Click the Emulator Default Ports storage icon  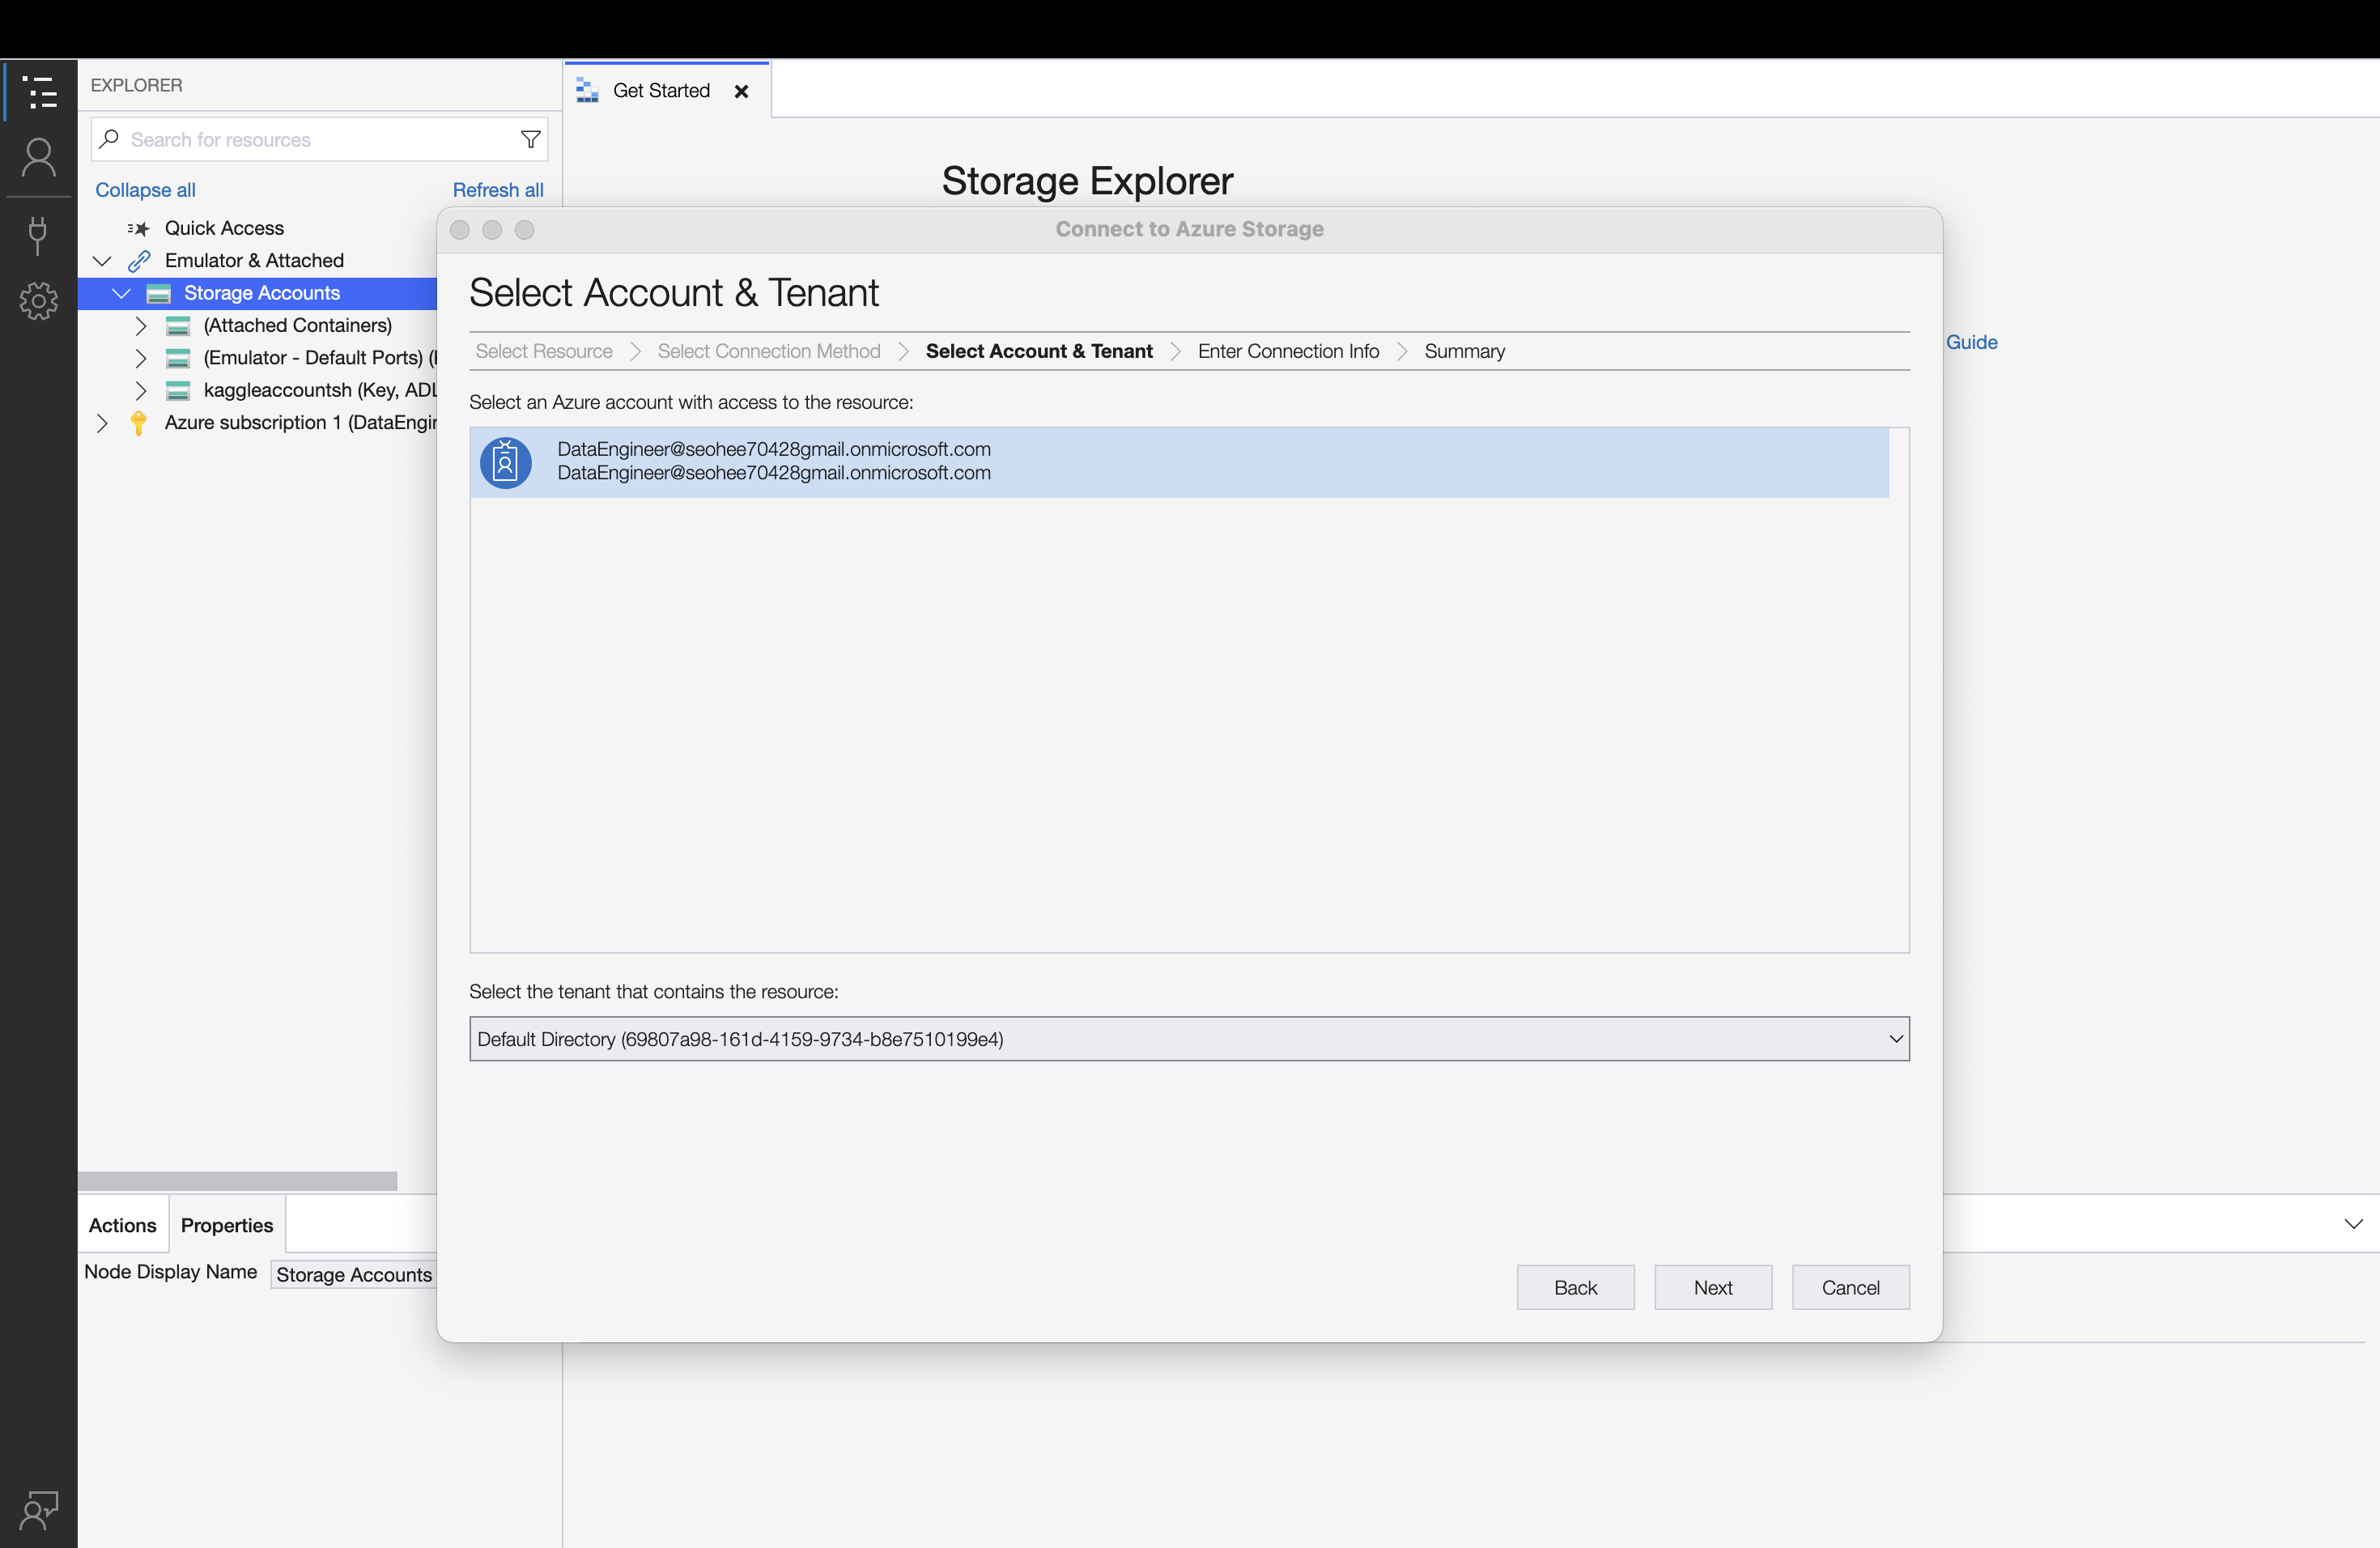(x=178, y=358)
